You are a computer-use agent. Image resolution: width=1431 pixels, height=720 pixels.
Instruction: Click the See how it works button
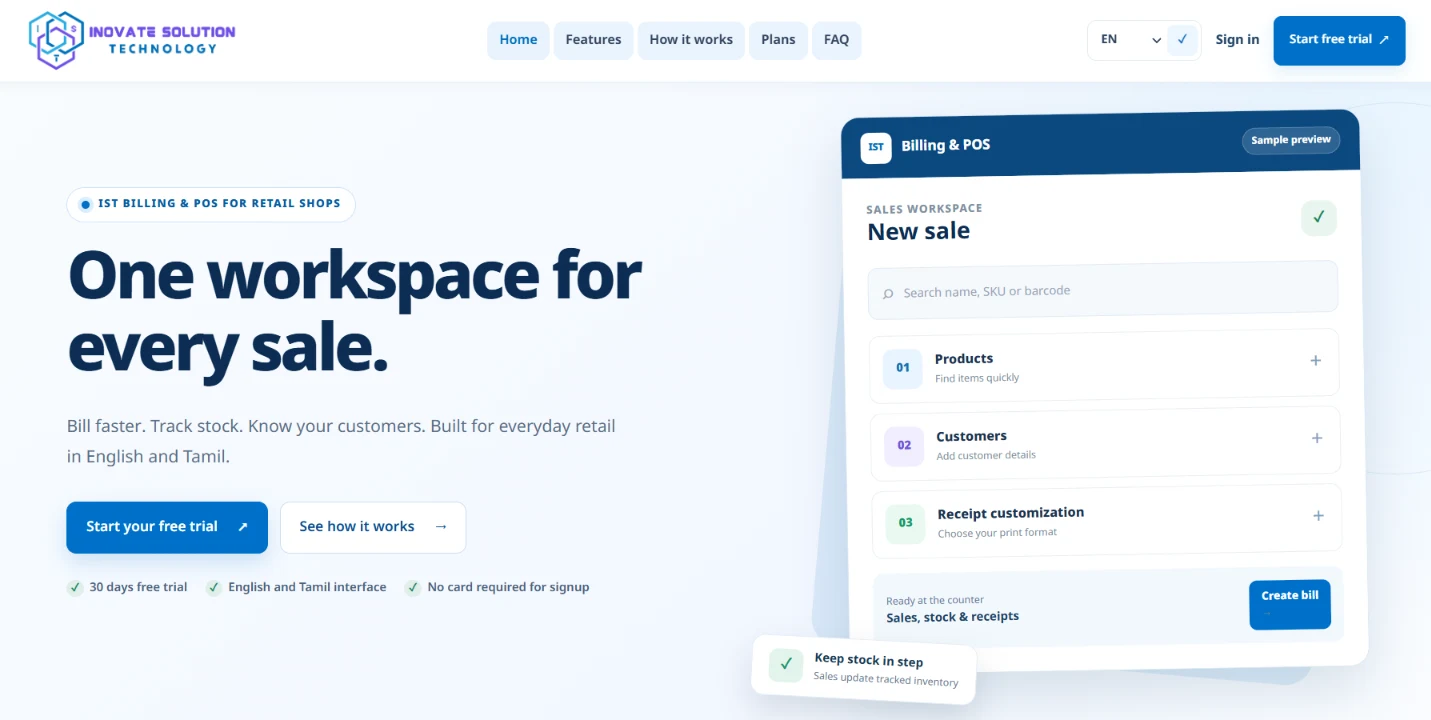pyautogui.click(x=373, y=527)
